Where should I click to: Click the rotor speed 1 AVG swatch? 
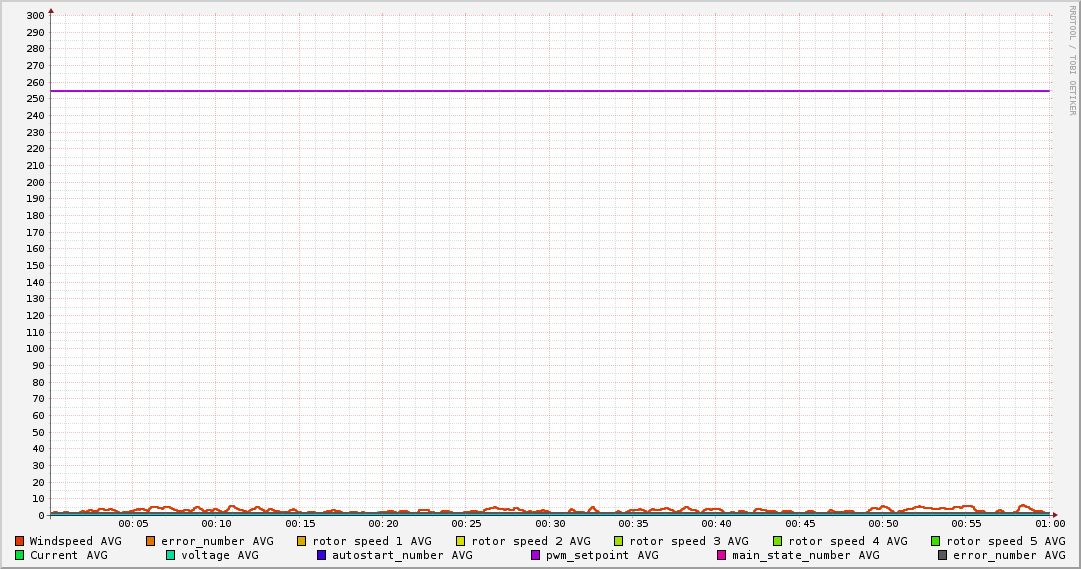tap(301, 541)
